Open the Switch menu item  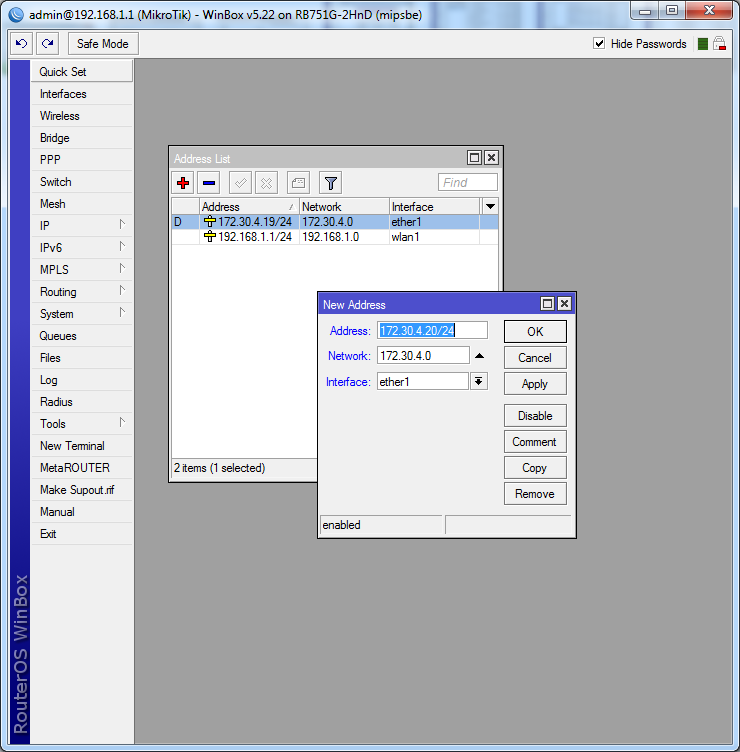click(x=82, y=182)
